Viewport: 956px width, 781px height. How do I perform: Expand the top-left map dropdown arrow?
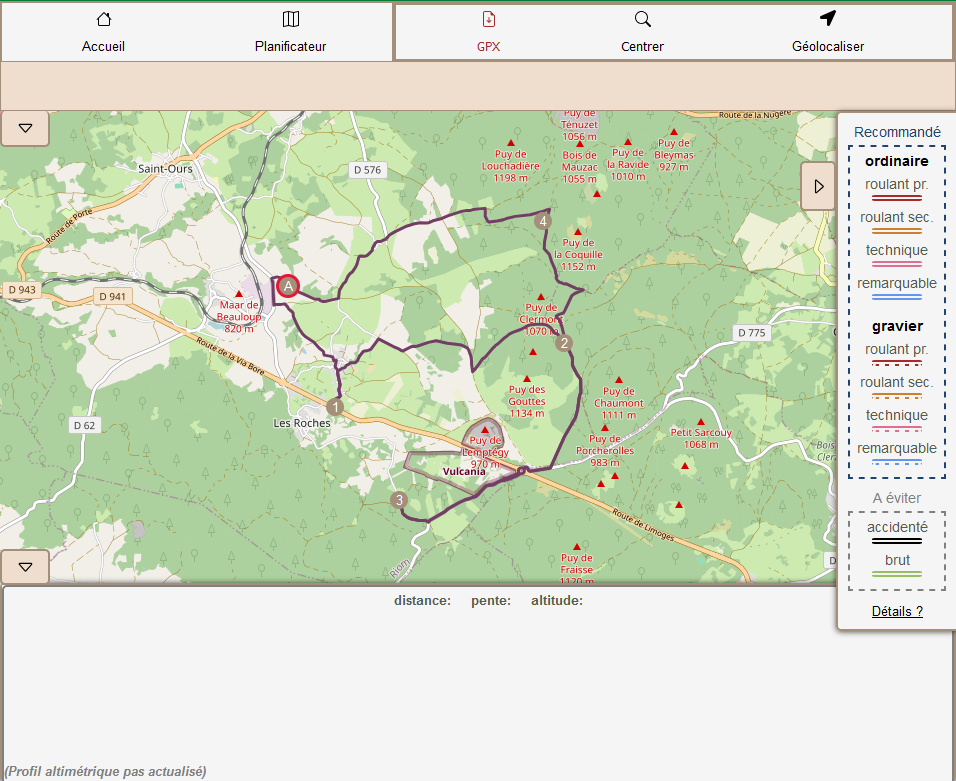[25, 128]
